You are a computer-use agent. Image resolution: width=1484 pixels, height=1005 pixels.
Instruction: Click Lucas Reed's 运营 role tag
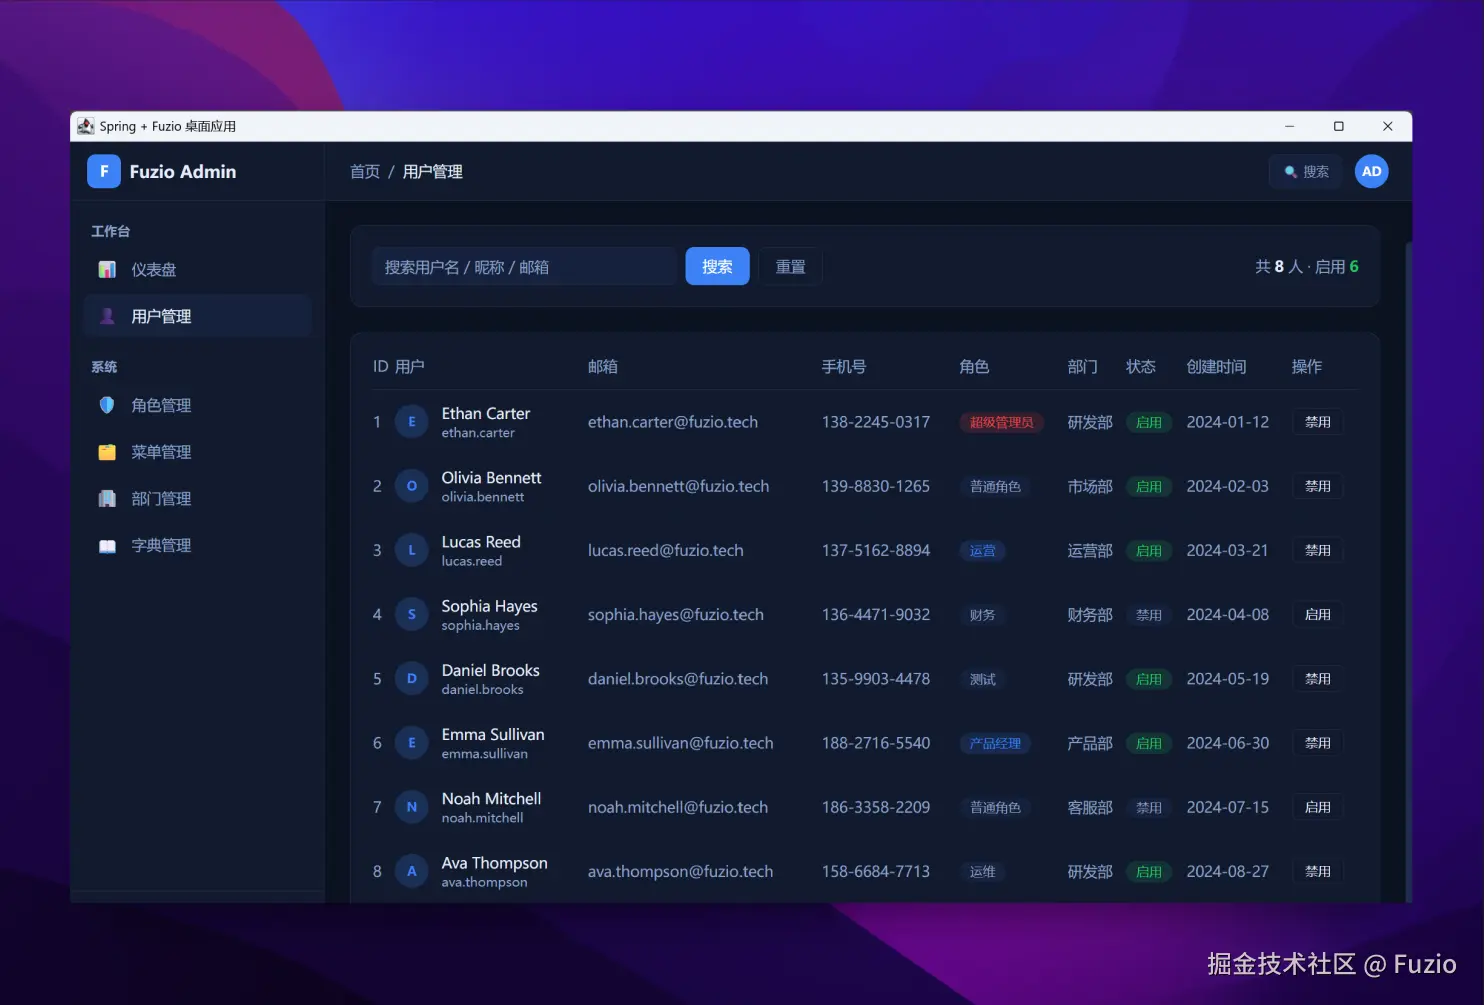982,550
